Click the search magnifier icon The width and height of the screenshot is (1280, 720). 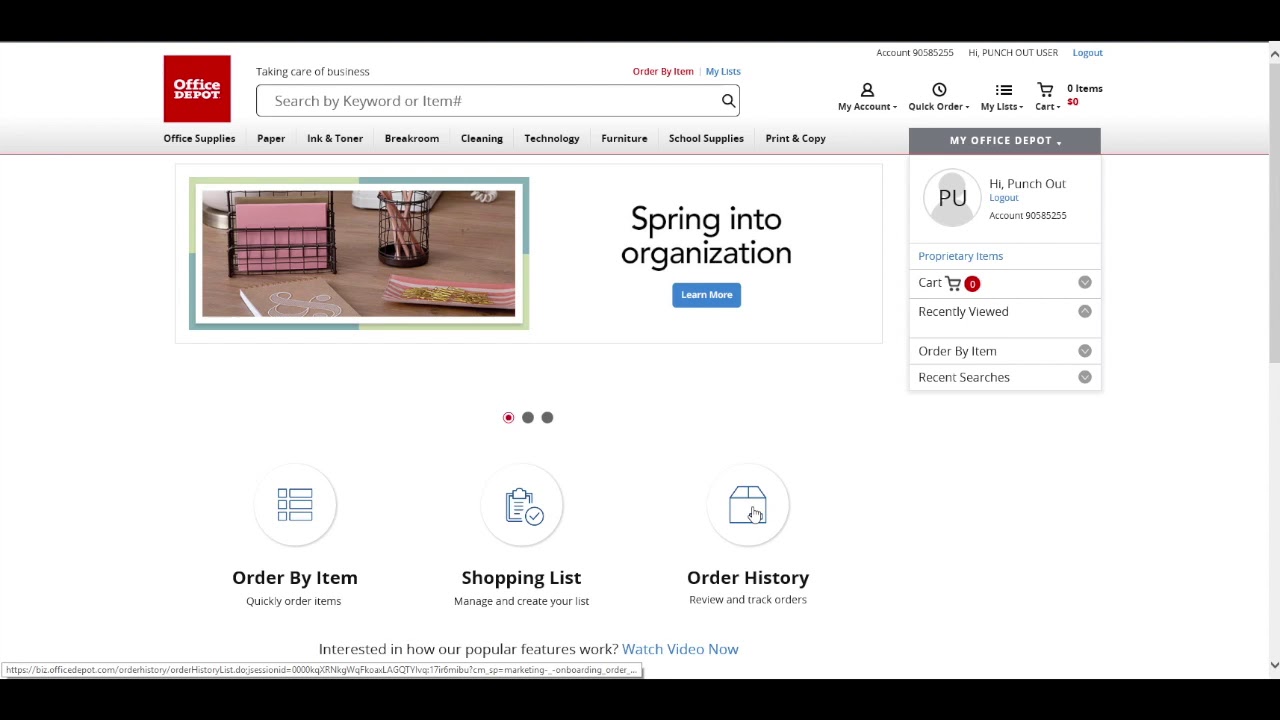coord(729,100)
